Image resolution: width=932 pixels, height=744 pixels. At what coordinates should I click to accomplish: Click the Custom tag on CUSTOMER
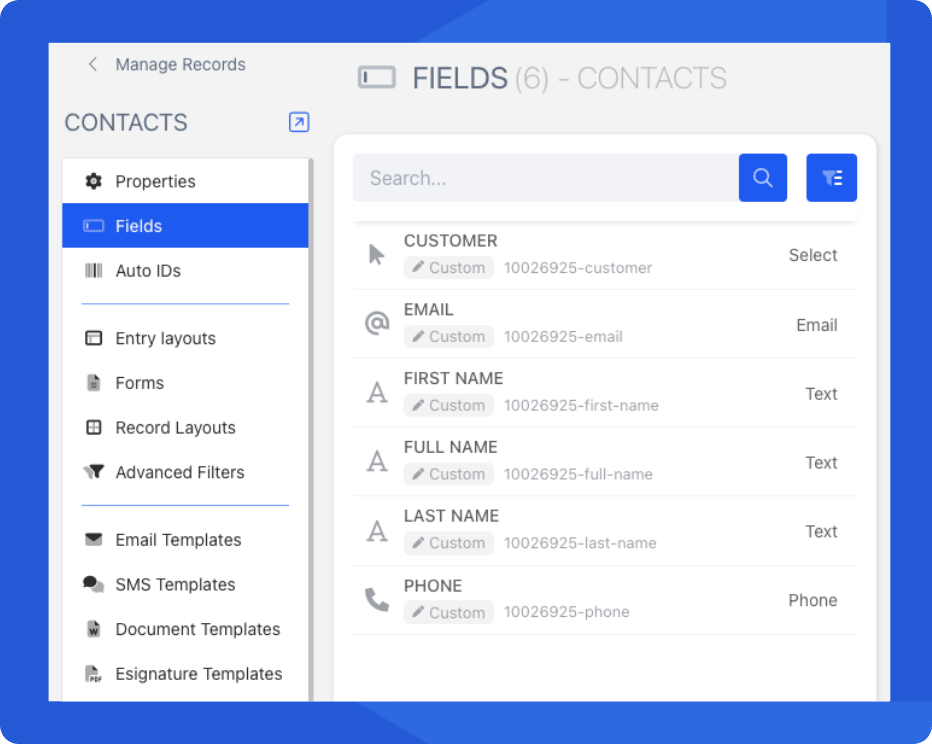(x=449, y=267)
